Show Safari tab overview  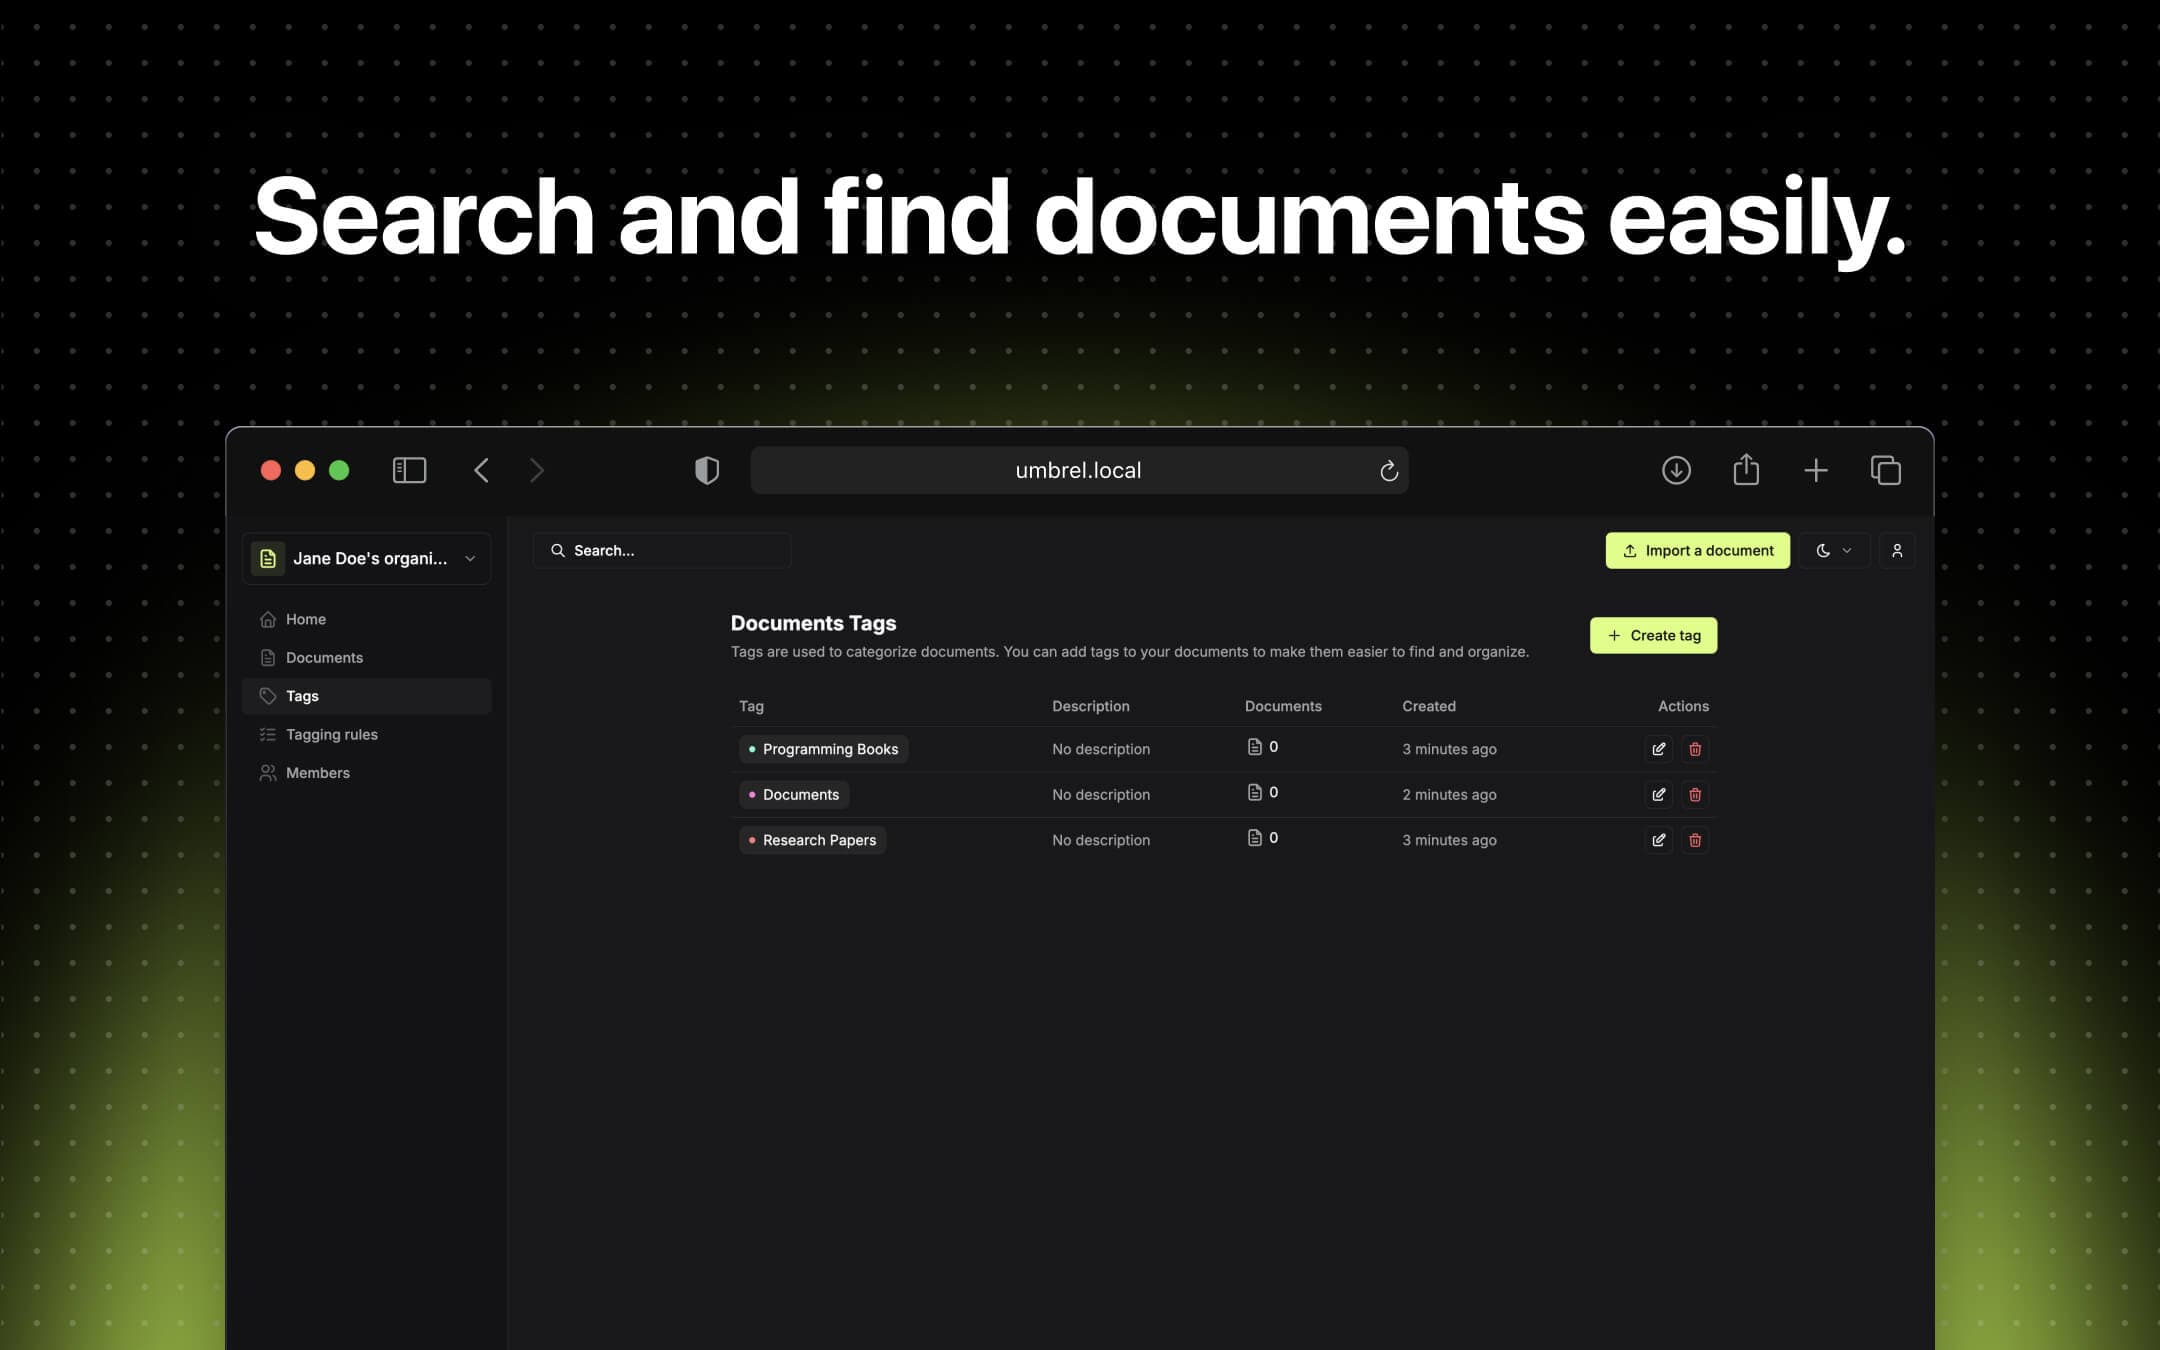click(x=1886, y=470)
